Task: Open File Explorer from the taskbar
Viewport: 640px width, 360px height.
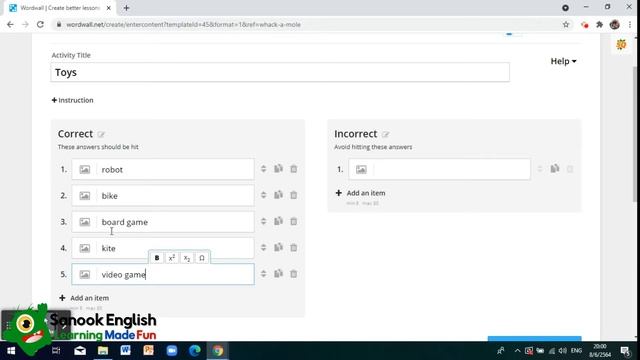Action: 102,350
